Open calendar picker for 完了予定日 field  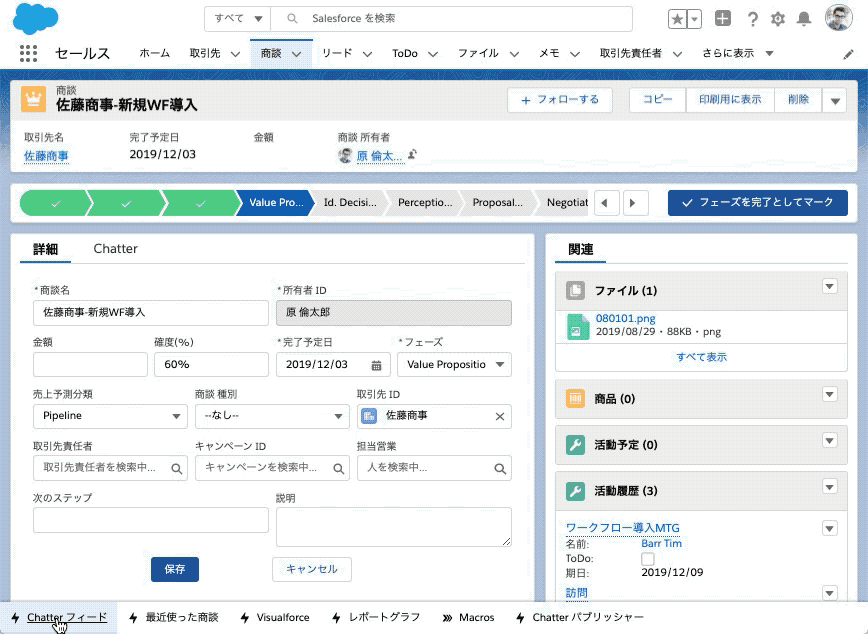coord(376,365)
